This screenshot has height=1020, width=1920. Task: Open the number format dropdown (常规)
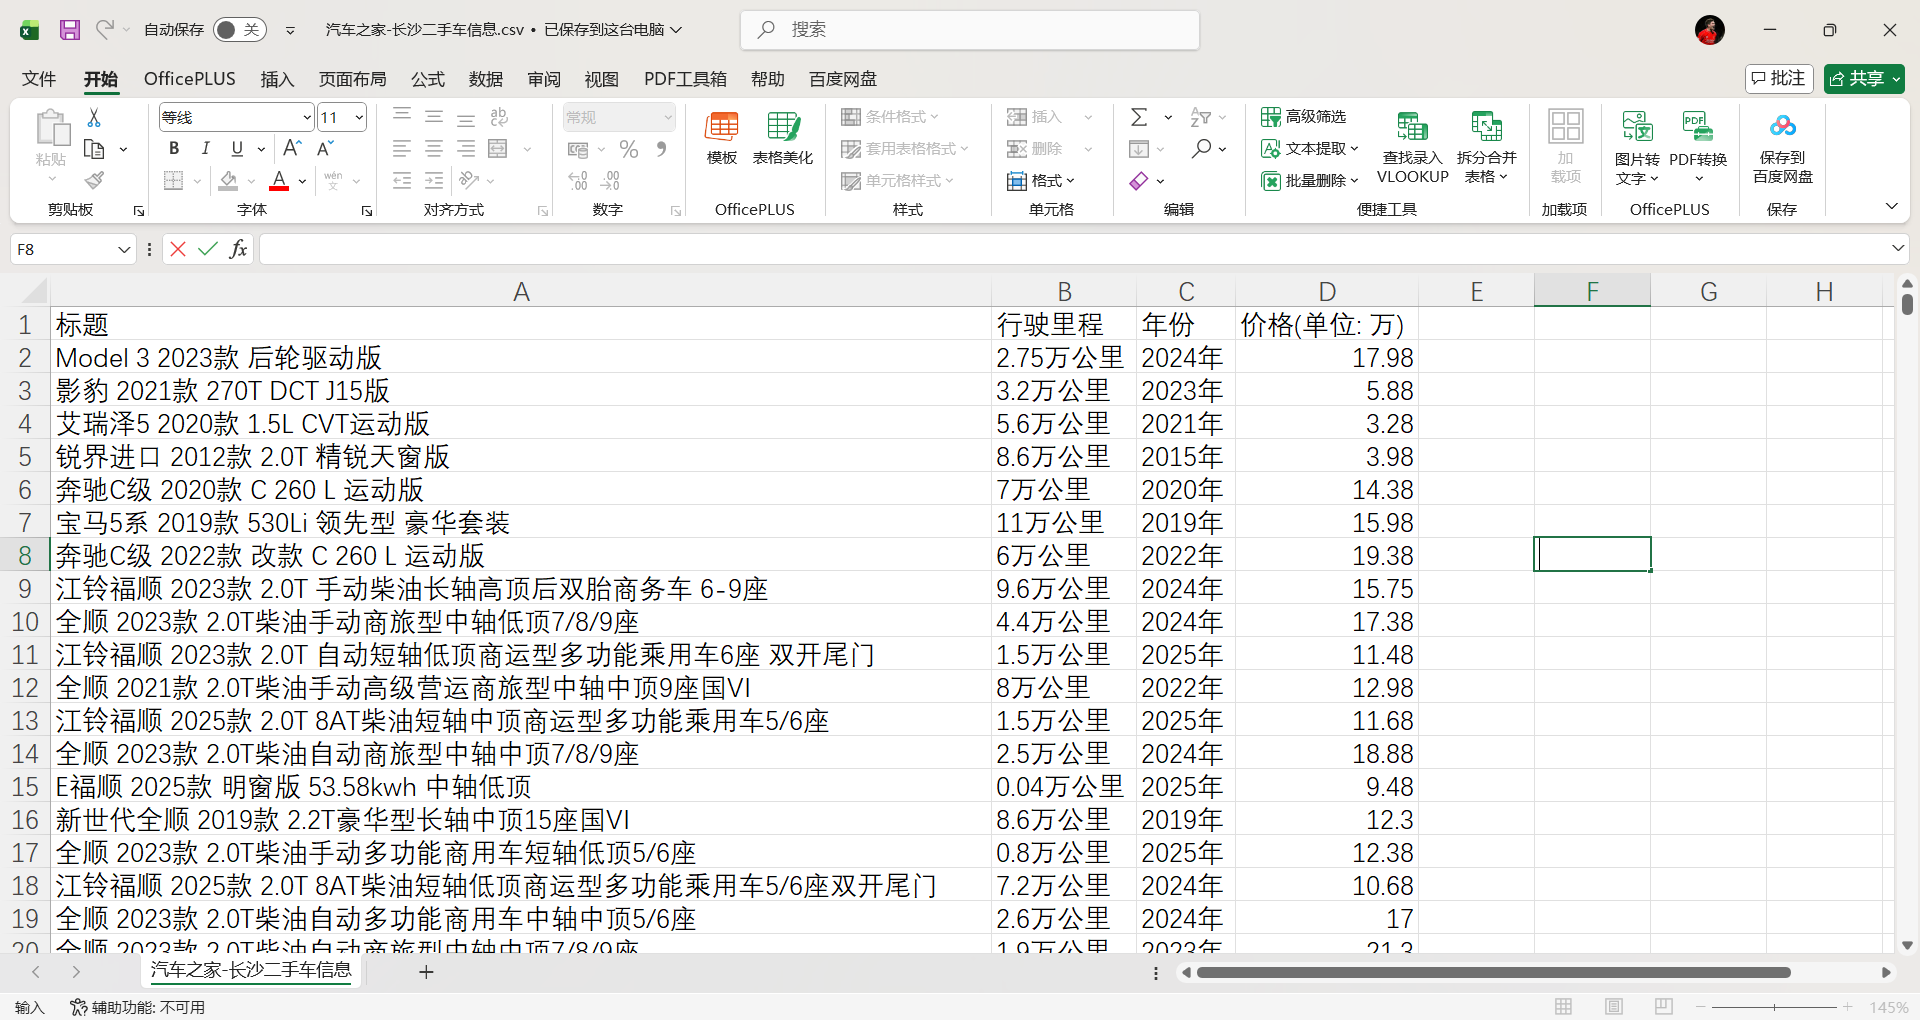coord(668,118)
